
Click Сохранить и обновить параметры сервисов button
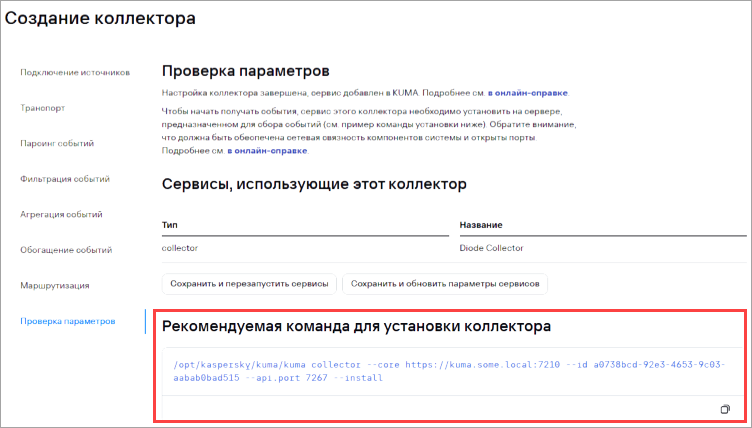click(445, 284)
